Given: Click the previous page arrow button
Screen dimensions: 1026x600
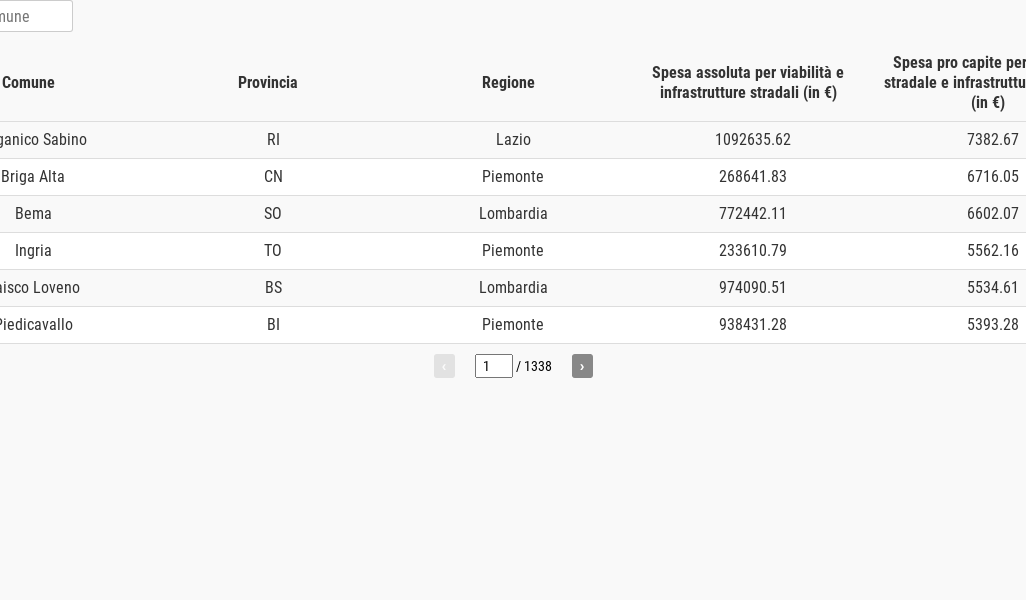Looking at the screenshot, I should point(444,366).
